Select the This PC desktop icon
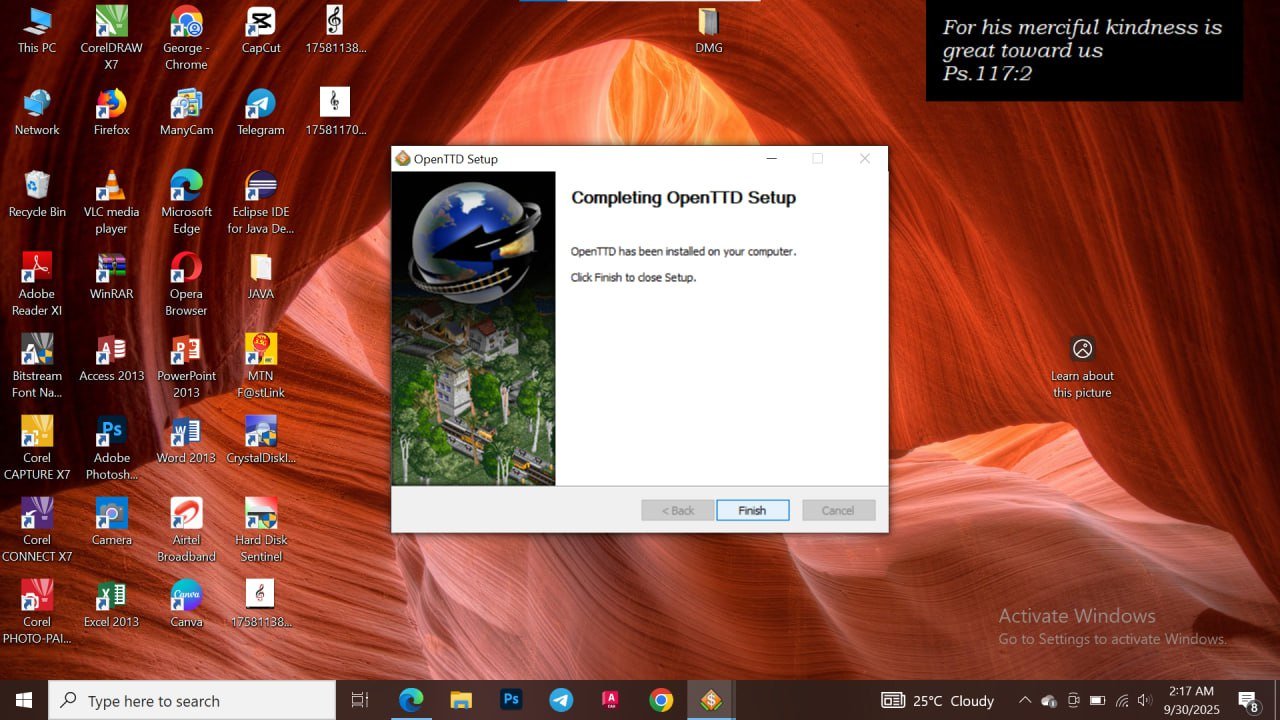The height and width of the screenshot is (720, 1280). (37, 30)
